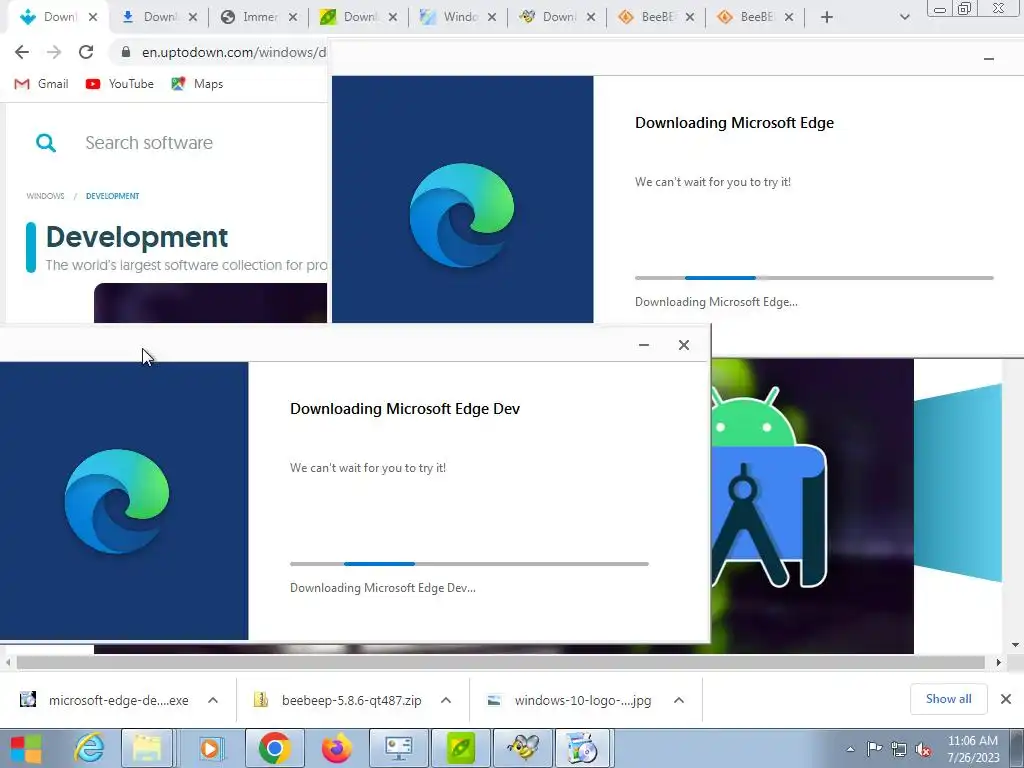Screen dimensions: 1024x768
Task: Close the Windo tab
Action: (492, 17)
